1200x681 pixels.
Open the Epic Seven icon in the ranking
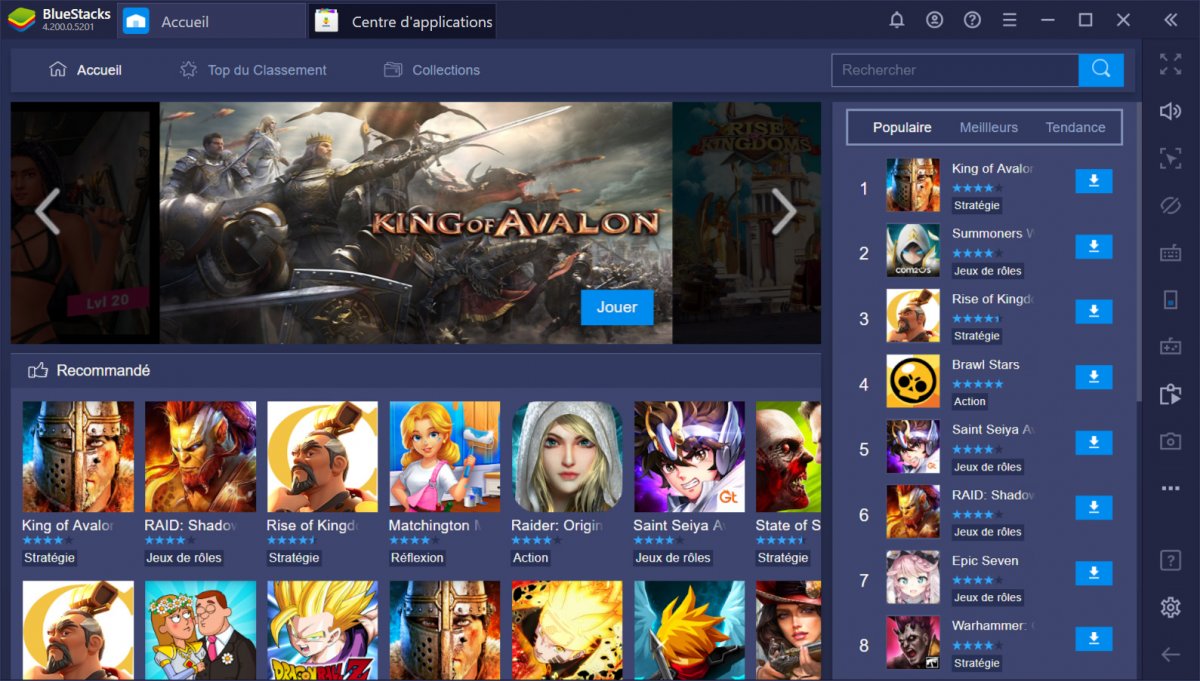click(913, 577)
